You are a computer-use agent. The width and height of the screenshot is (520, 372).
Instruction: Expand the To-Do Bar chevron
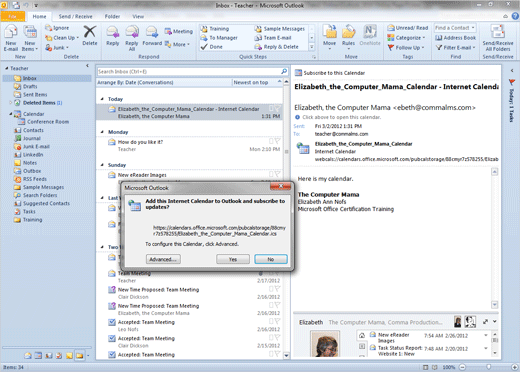coord(512,70)
